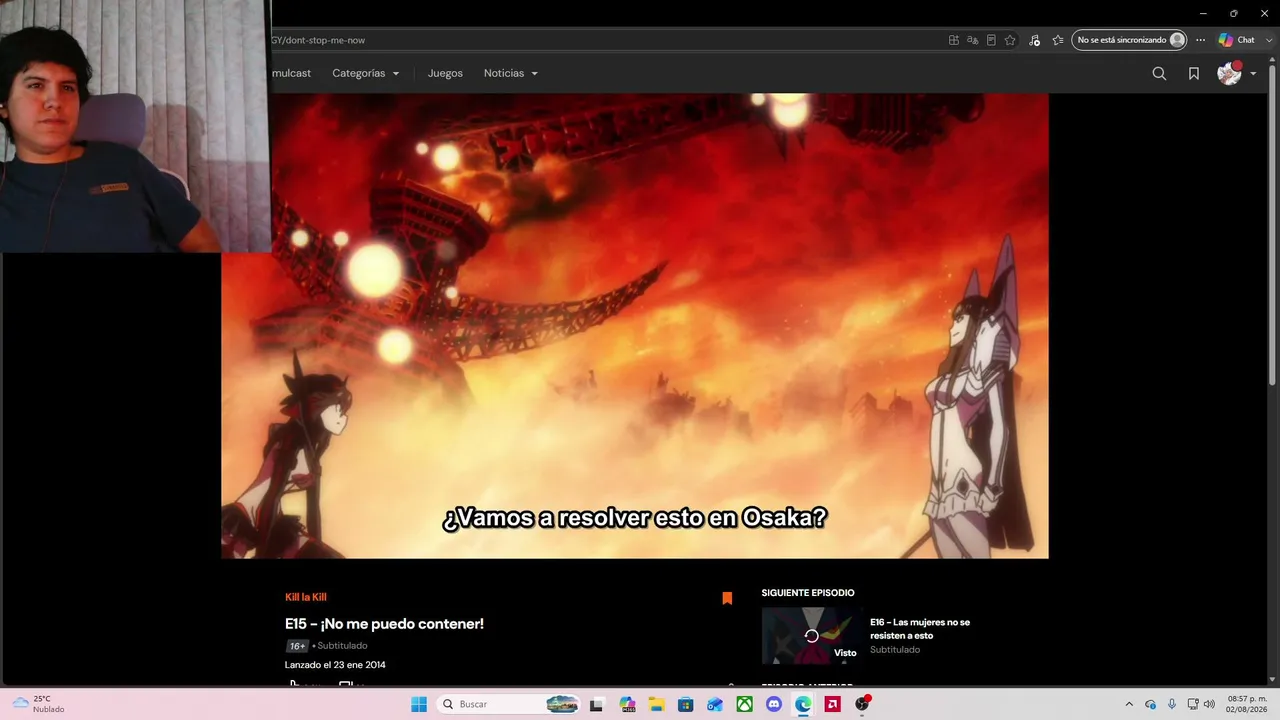This screenshot has width=1280, height=720.
Task: Open the OBS Studio taskbar icon
Action: 862,704
